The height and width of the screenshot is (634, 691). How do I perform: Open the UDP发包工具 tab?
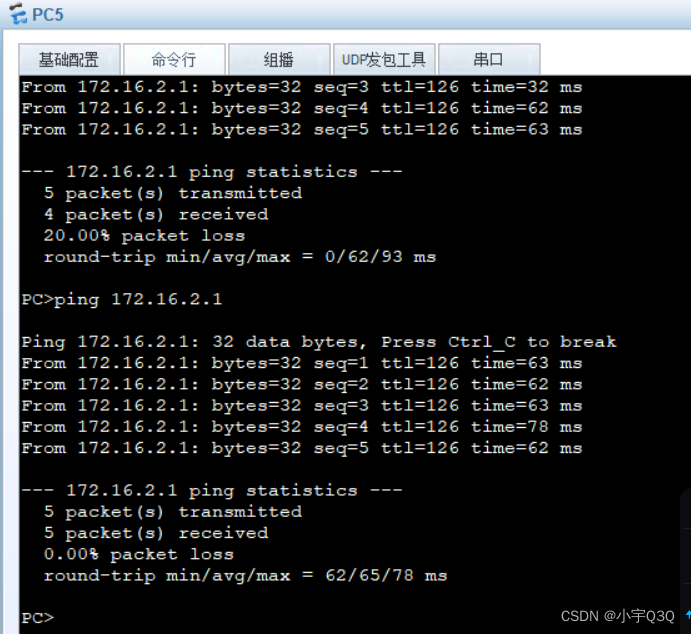tap(384, 59)
